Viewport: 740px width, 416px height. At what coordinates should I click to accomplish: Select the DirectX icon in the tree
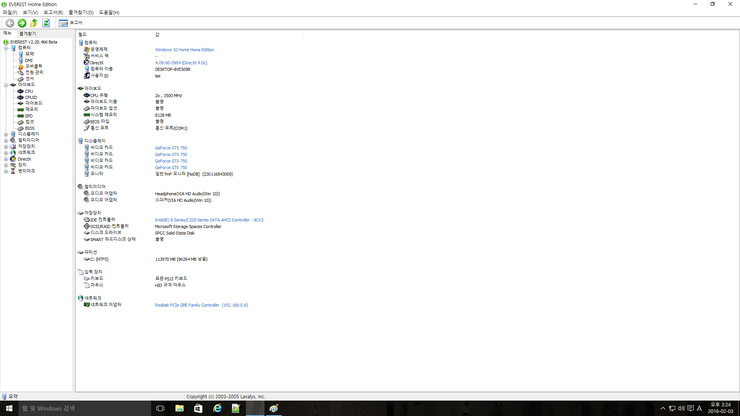[x=13, y=159]
